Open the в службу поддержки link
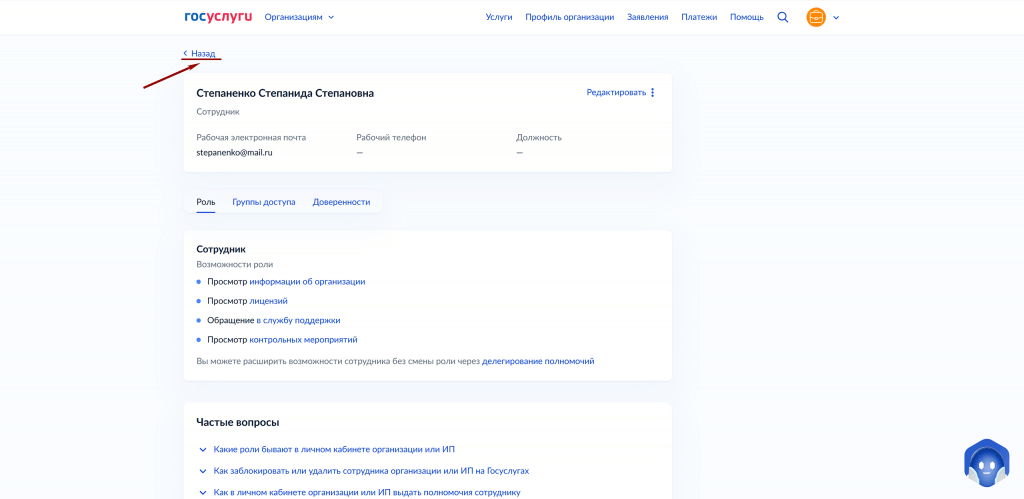1024x499 pixels. point(298,321)
